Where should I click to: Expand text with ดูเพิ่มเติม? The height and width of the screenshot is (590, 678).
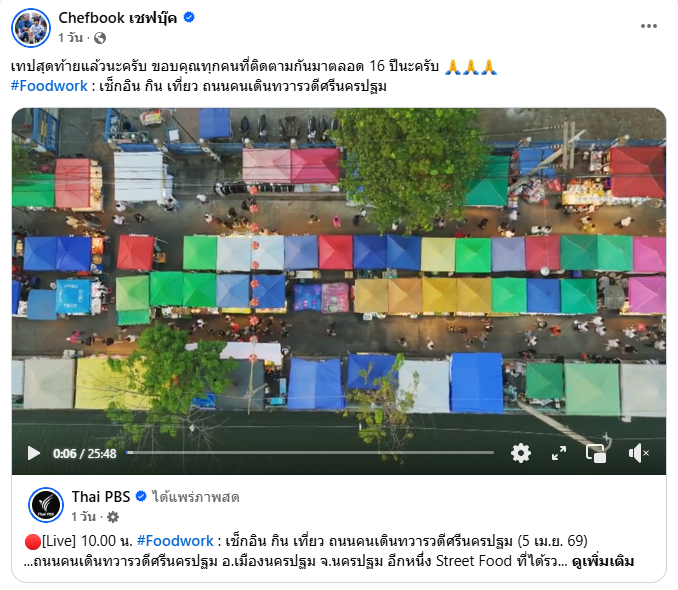coord(603,561)
